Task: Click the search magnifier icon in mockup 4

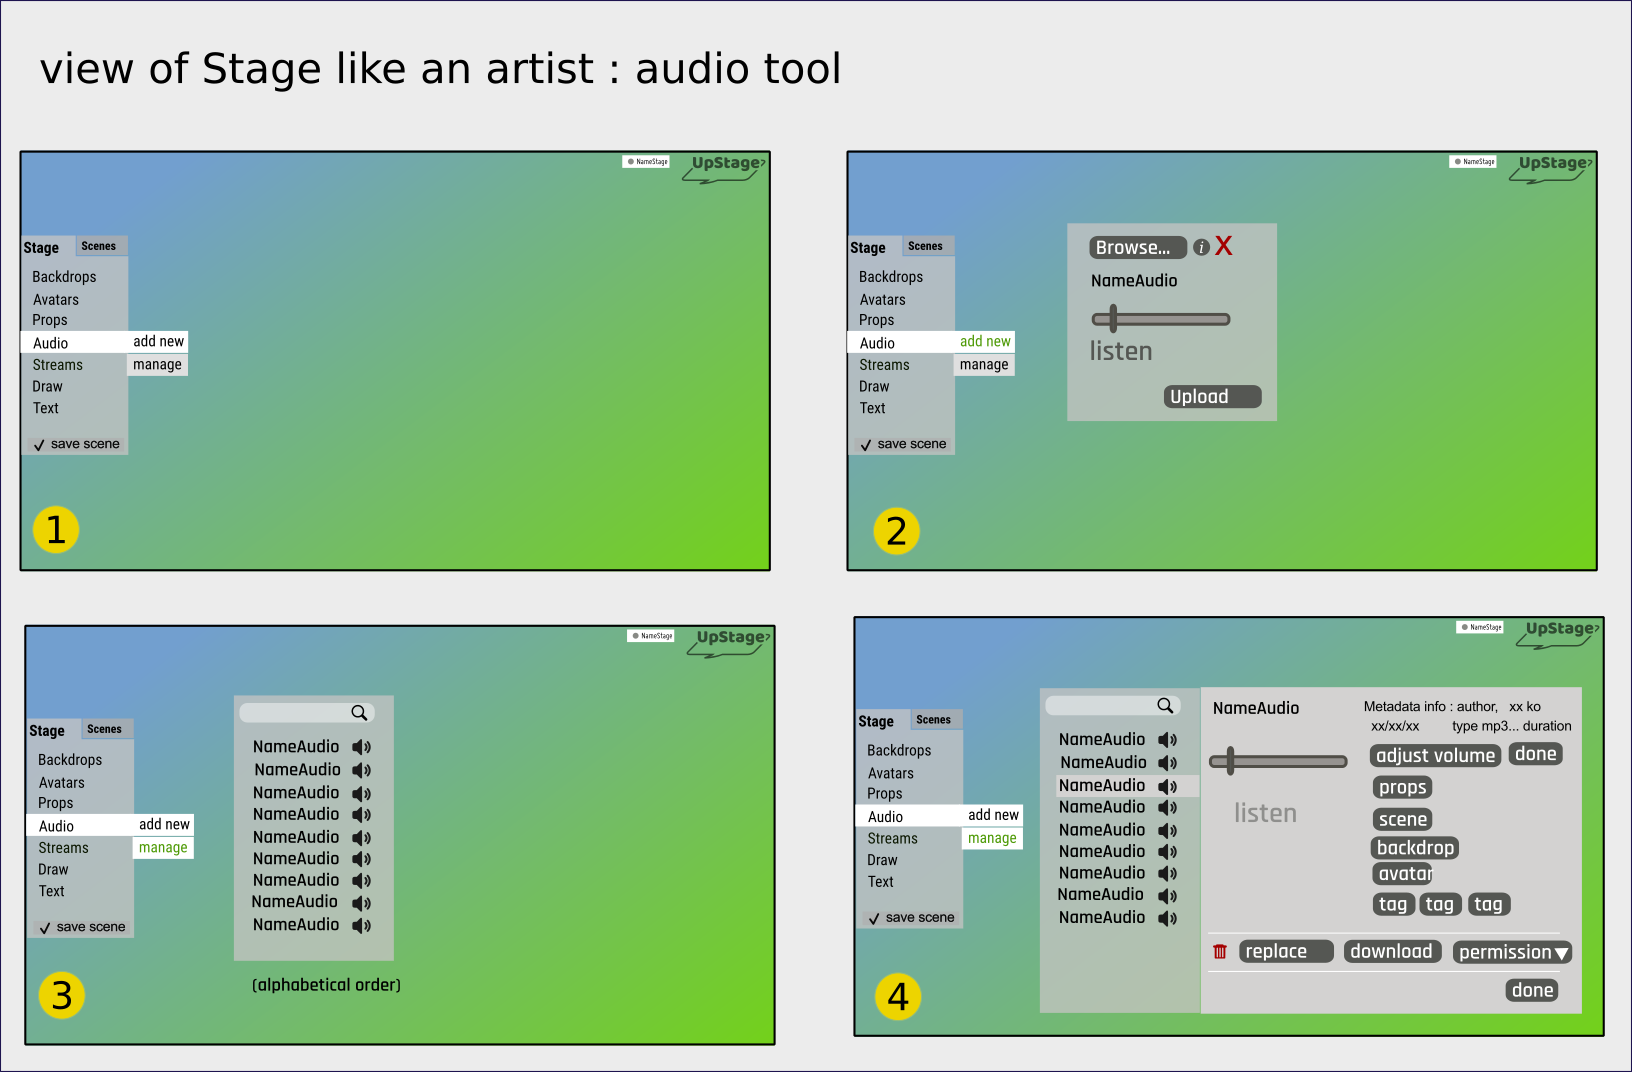Action: (x=1165, y=706)
